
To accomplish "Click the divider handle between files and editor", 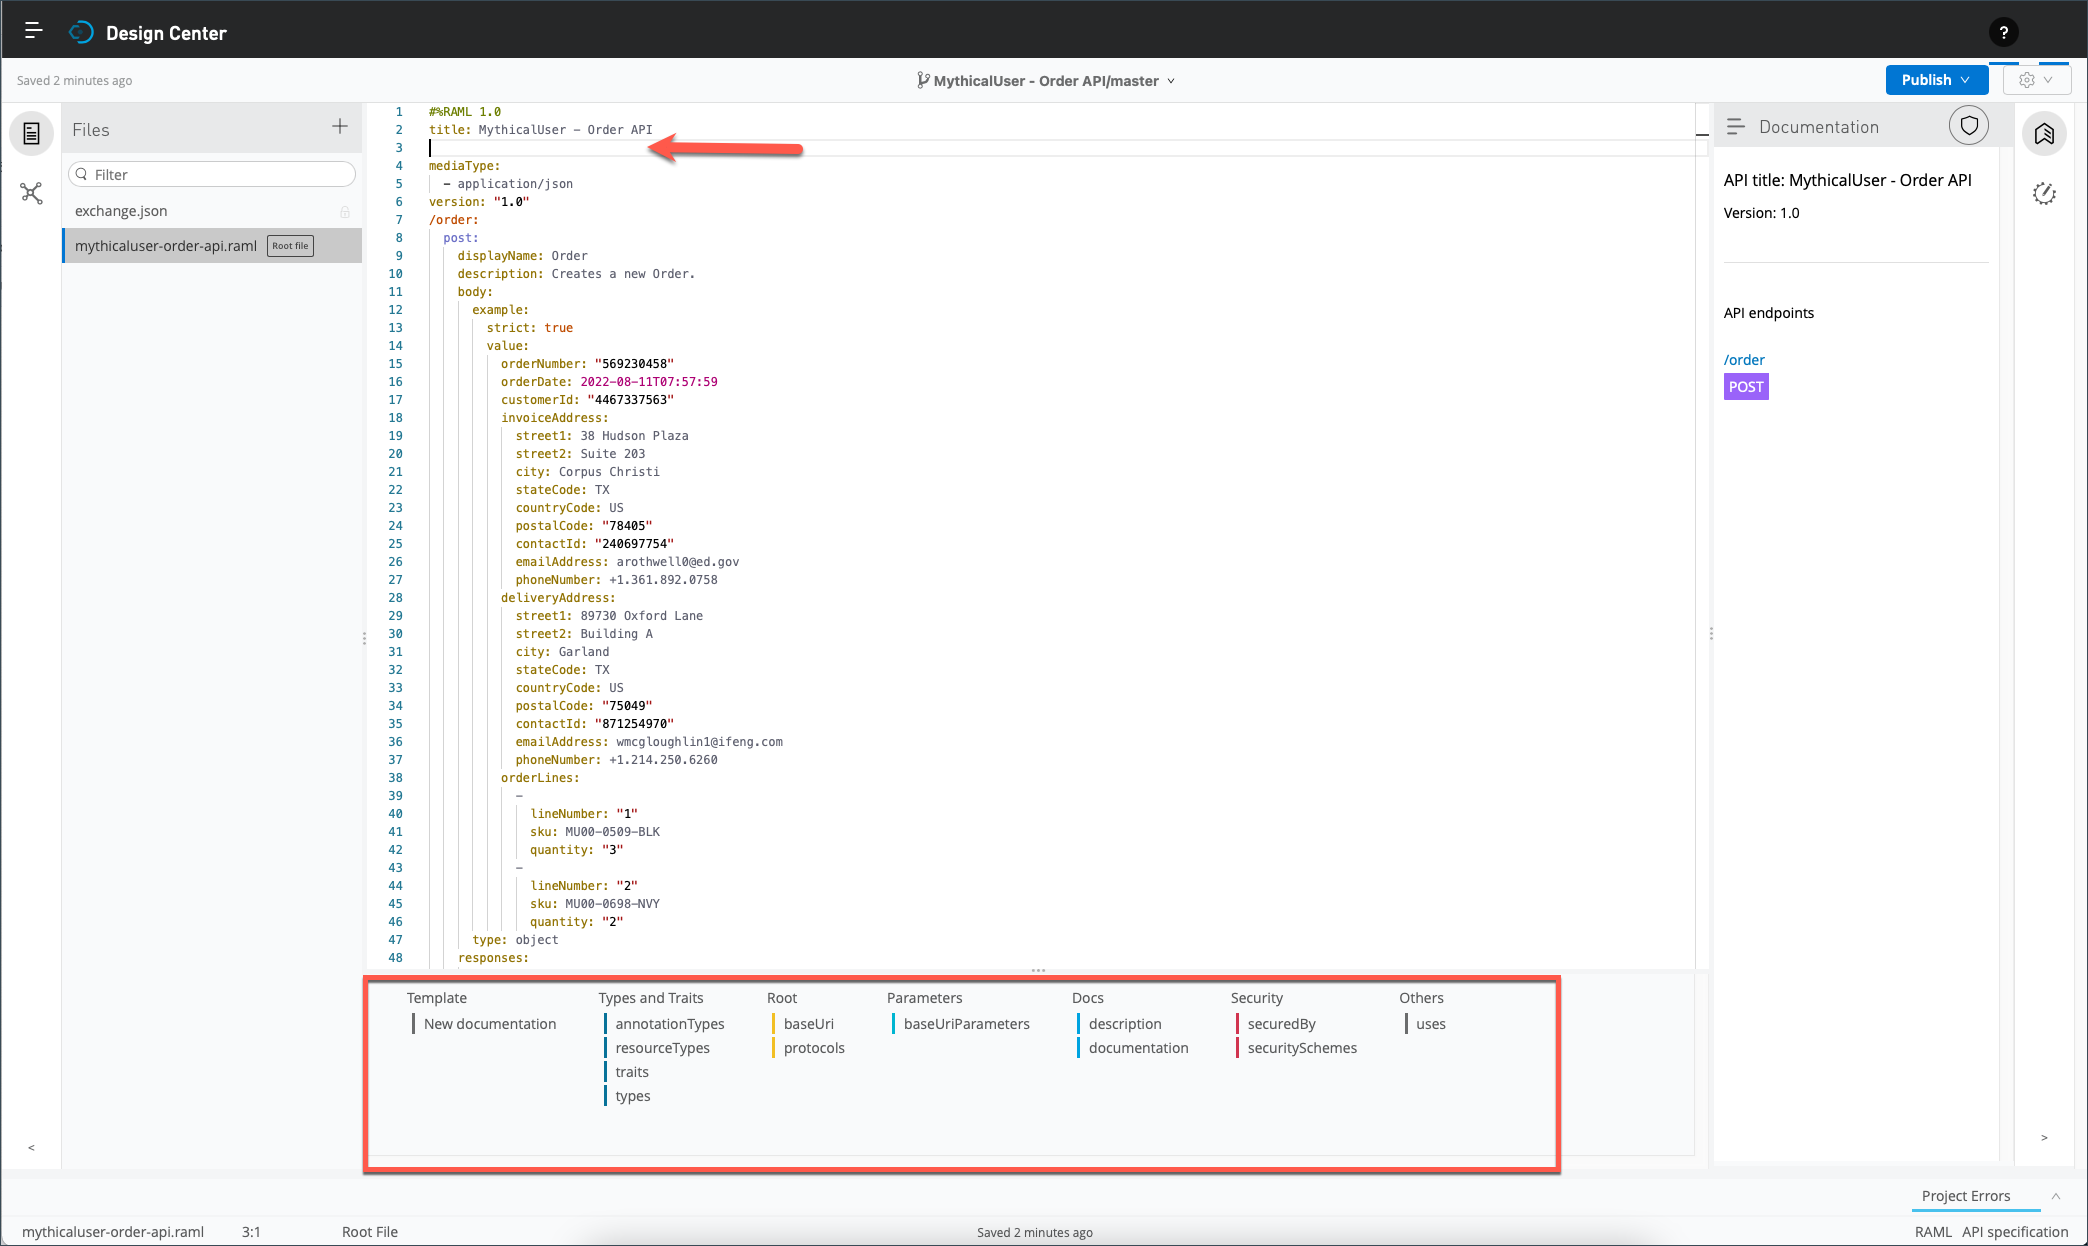I will click(364, 638).
